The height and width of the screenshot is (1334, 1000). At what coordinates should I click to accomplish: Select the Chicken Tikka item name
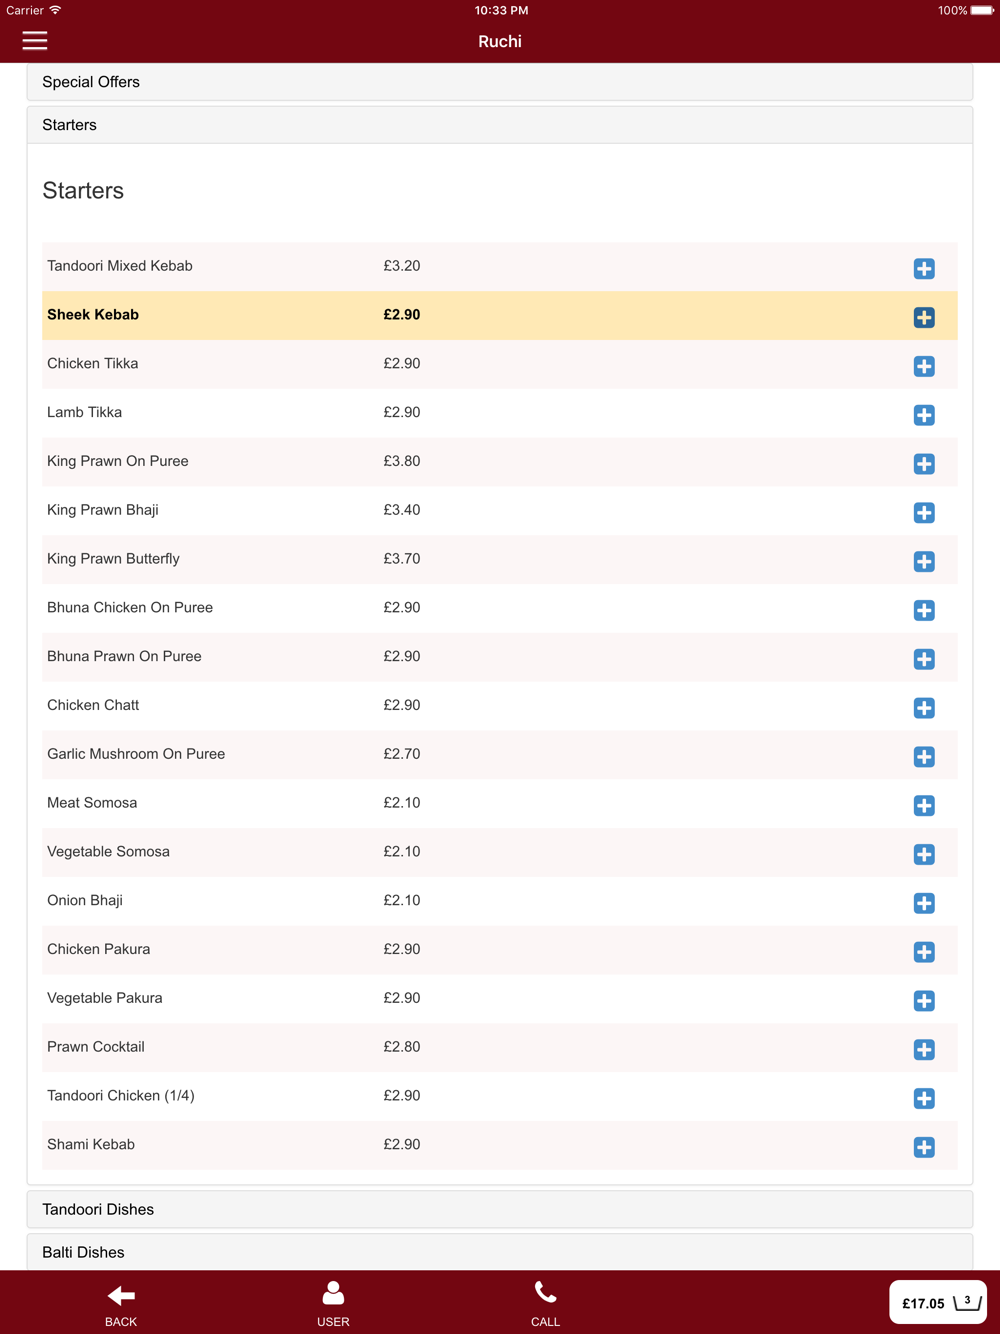click(93, 364)
